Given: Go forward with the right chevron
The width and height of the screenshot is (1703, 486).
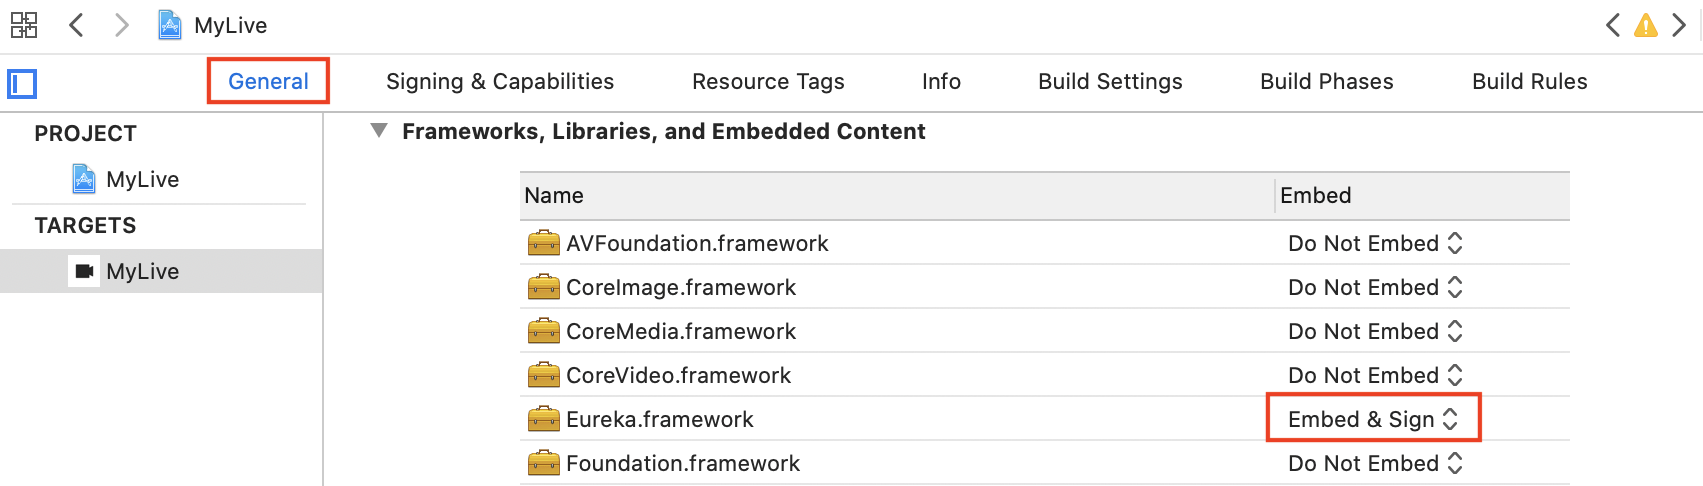Looking at the screenshot, I should click(x=122, y=25).
